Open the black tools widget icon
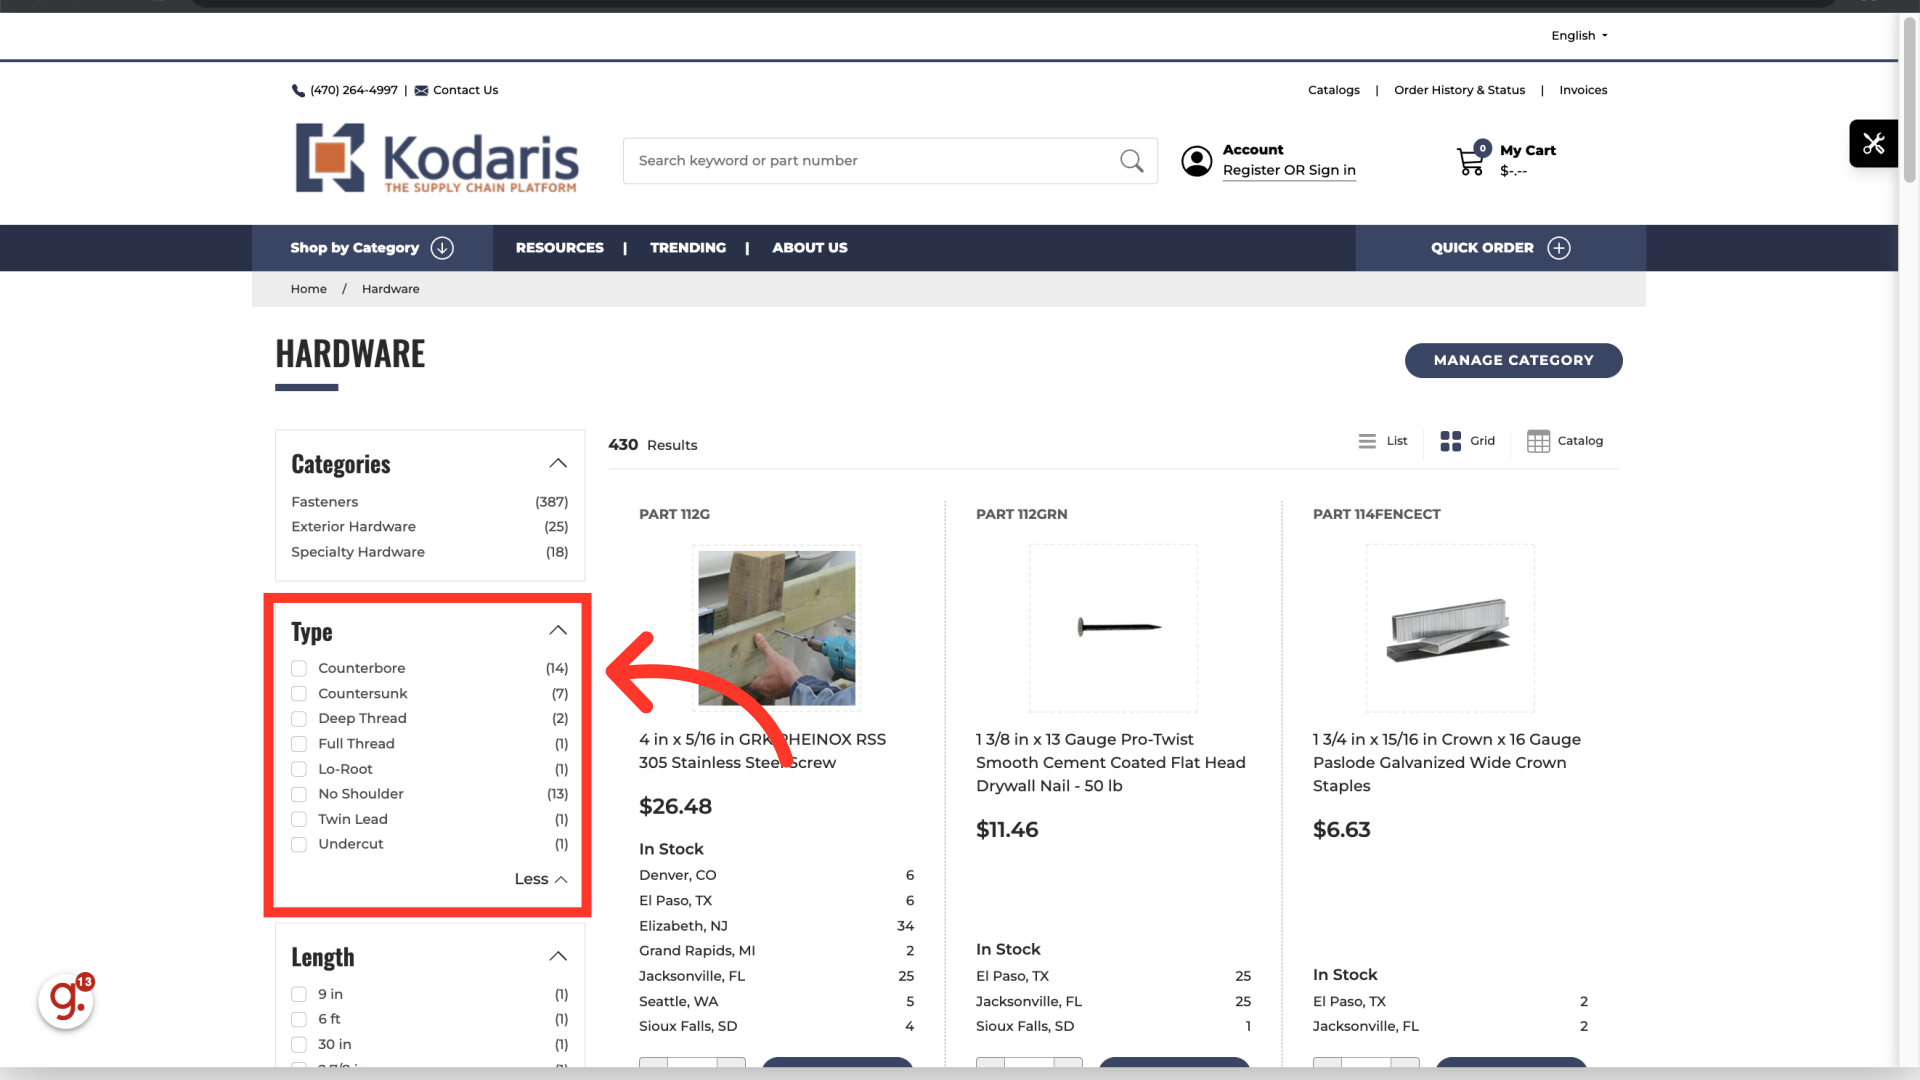1920x1080 pixels. coord(1873,144)
